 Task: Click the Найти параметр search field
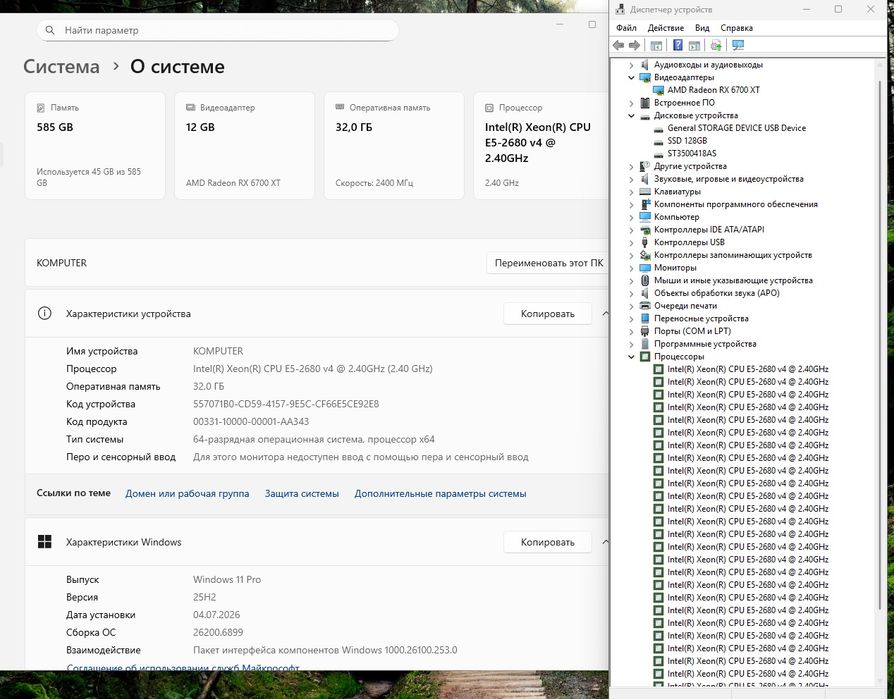(218, 30)
